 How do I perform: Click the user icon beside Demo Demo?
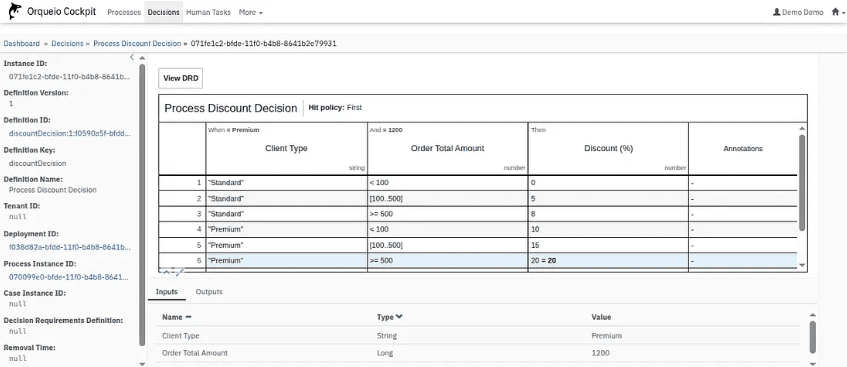click(x=777, y=12)
